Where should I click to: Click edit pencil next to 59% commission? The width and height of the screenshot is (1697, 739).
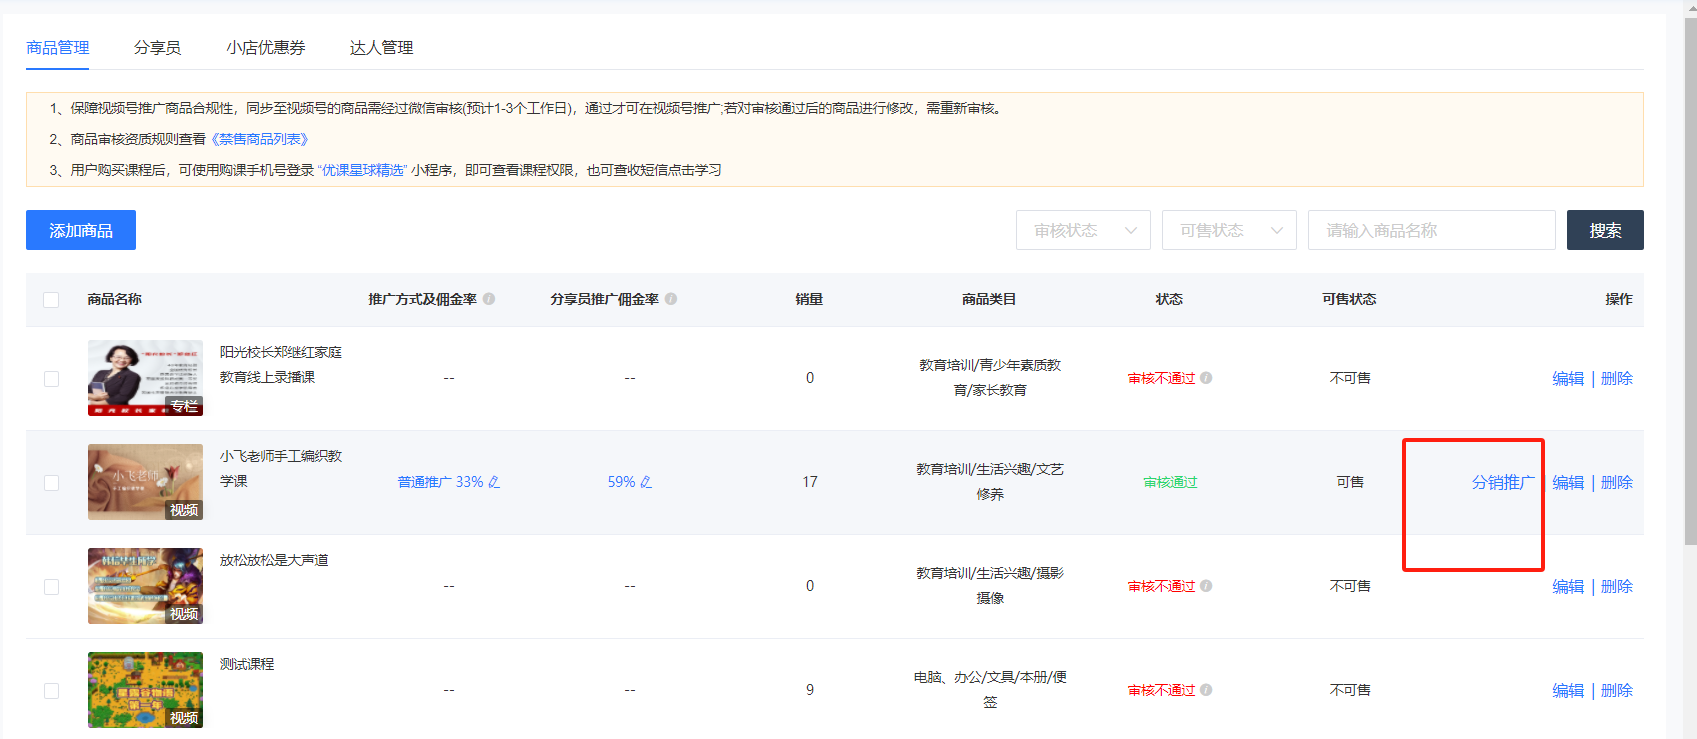coord(646,482)
